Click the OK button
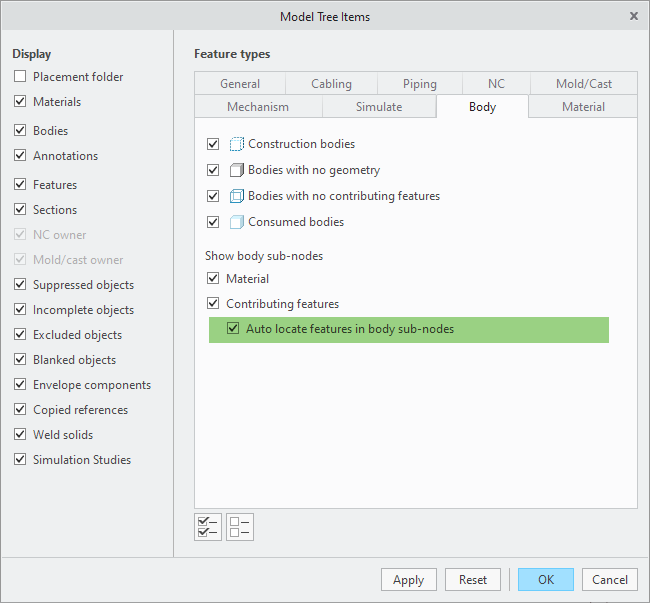Viewport: 650px width, 603px height. pos(545,580)
